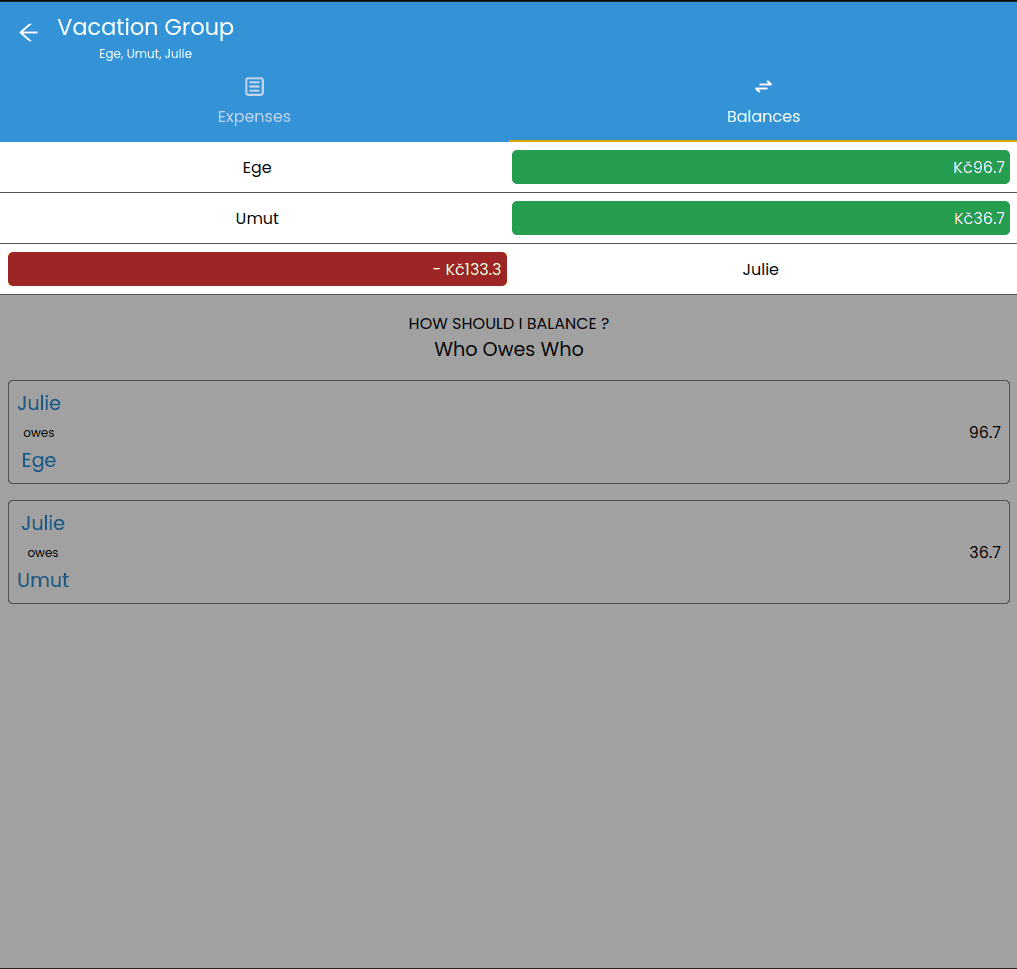Click the Expenses list icon
This screenshot has height=969, width=1017.
tap(254, 87)
